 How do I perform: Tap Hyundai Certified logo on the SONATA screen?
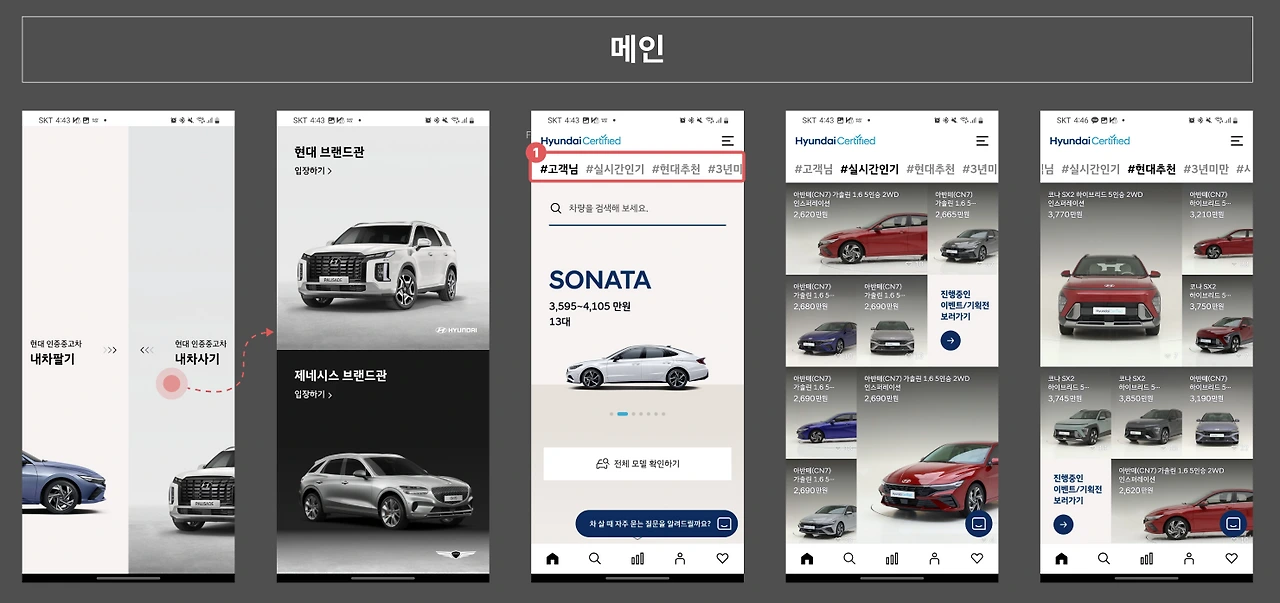pos(581,141)
